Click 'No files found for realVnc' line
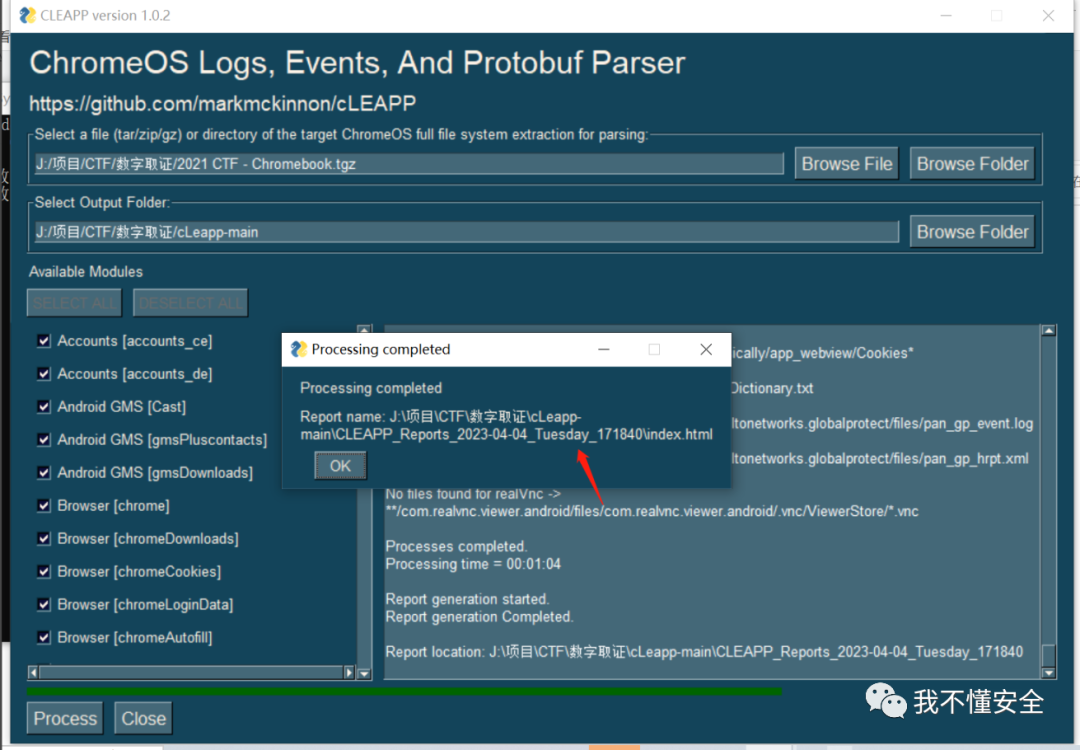The height and width of the screenshot is (750, 1080). point(473,494)
